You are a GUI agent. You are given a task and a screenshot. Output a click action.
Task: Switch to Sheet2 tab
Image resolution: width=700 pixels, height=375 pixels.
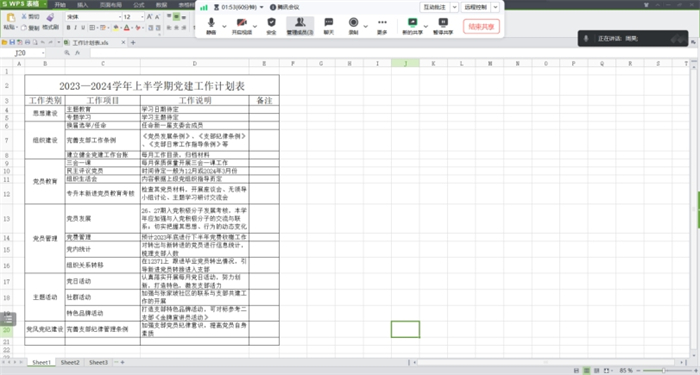point(70,362)
